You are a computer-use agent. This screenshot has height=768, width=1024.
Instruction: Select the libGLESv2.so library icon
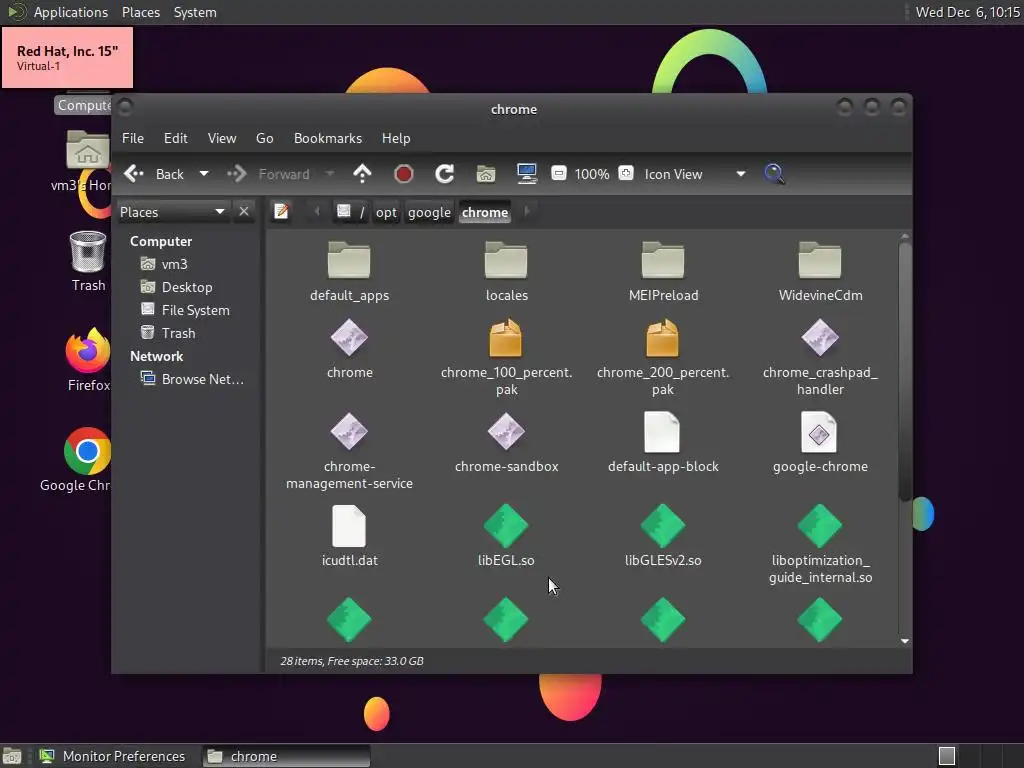[x=663, y=525]
